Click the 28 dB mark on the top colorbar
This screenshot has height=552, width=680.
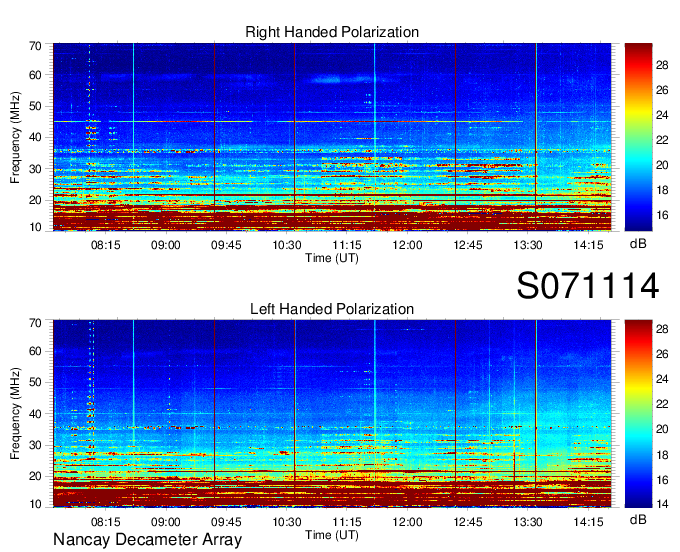point(662,65)
